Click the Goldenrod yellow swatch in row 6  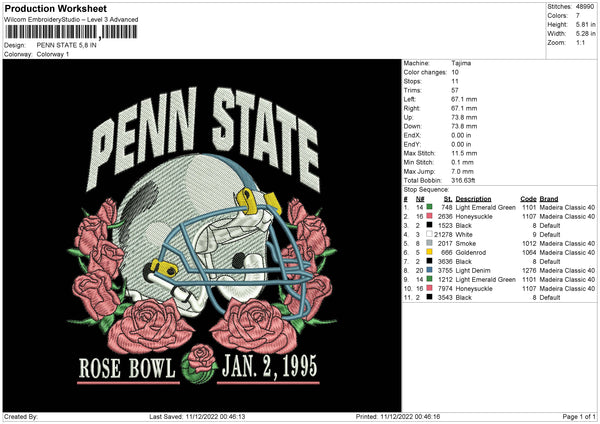pyautogui.click(x=429, y=252)
